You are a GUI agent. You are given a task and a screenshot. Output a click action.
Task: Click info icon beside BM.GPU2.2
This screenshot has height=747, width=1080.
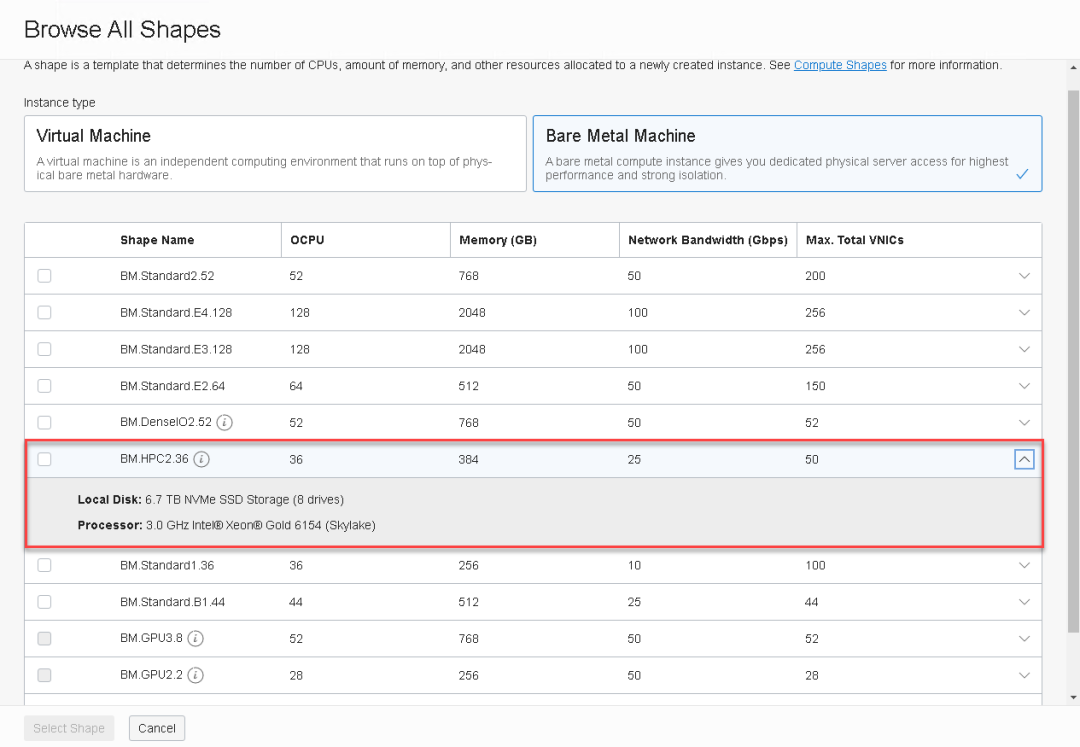coord(196,675)
